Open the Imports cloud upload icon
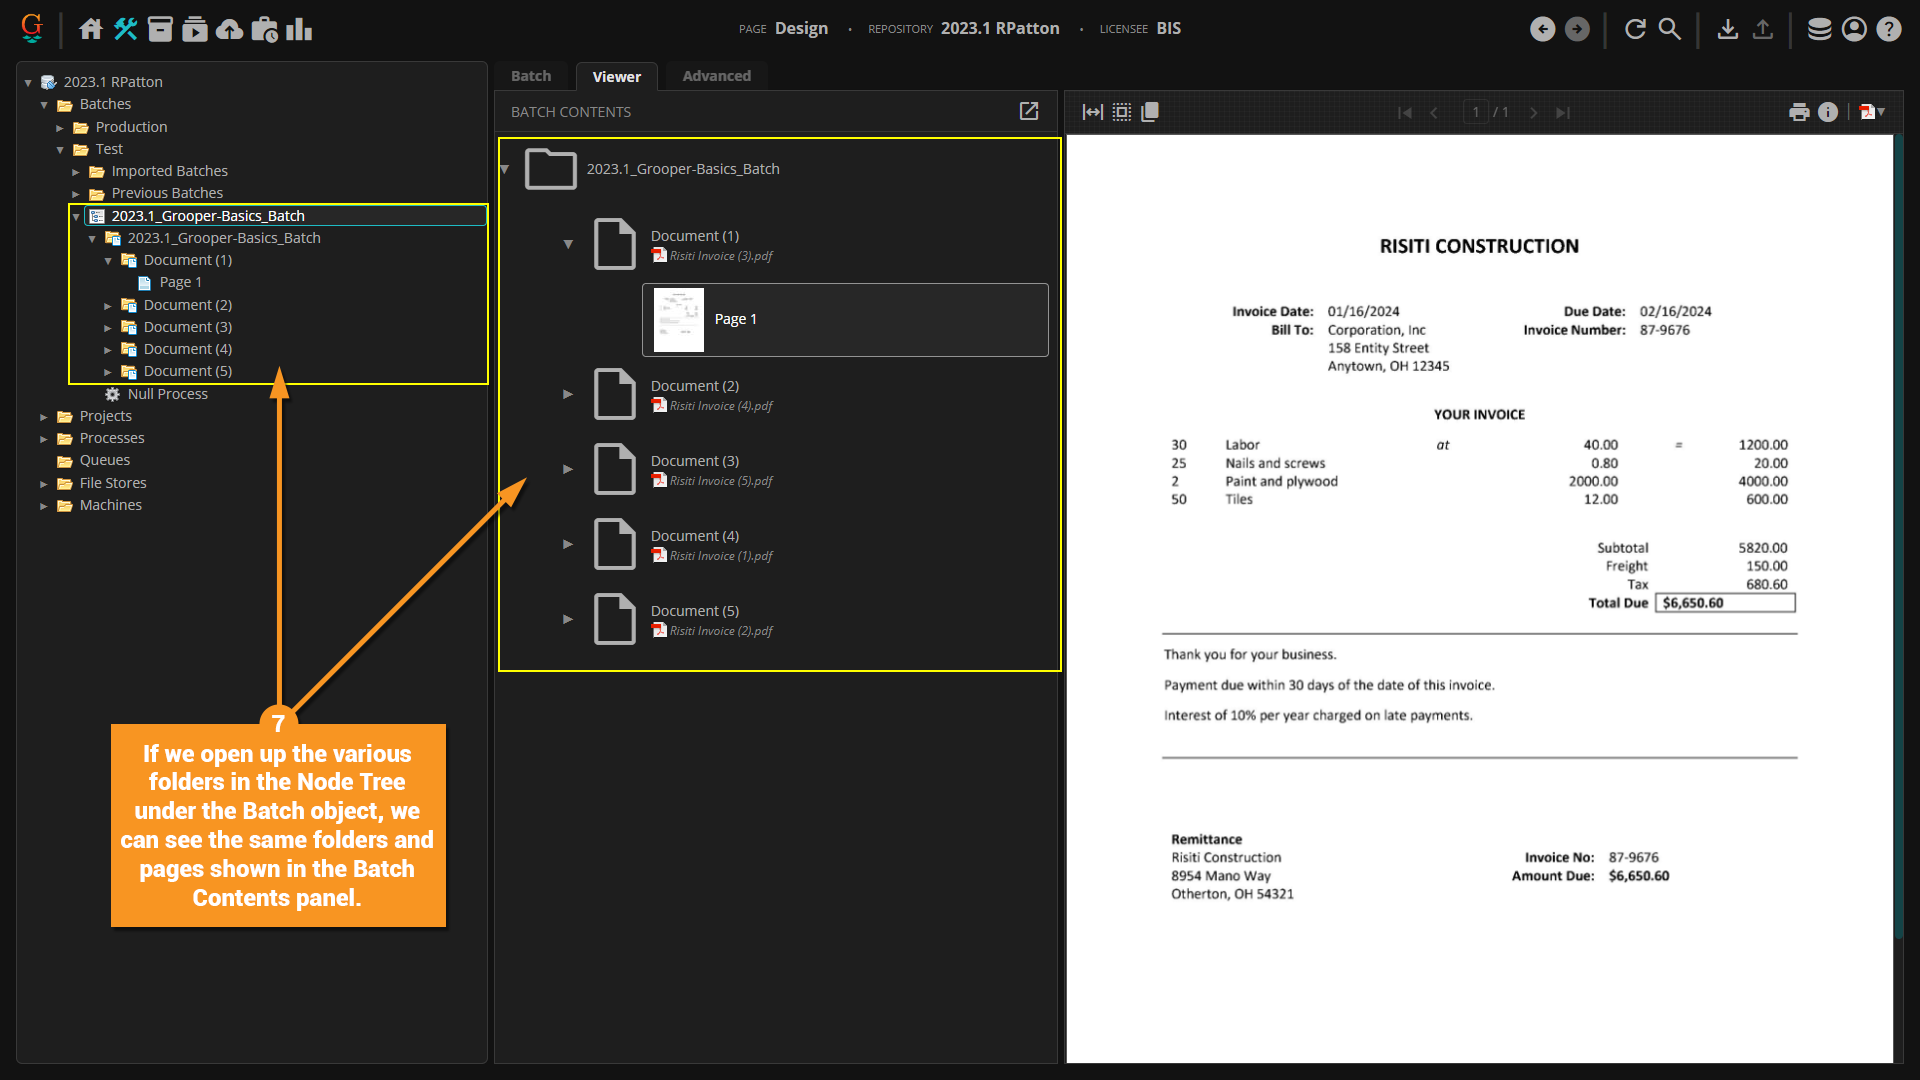The width and height of the screenshot is (1920, 1080). (x=229, y=29)
